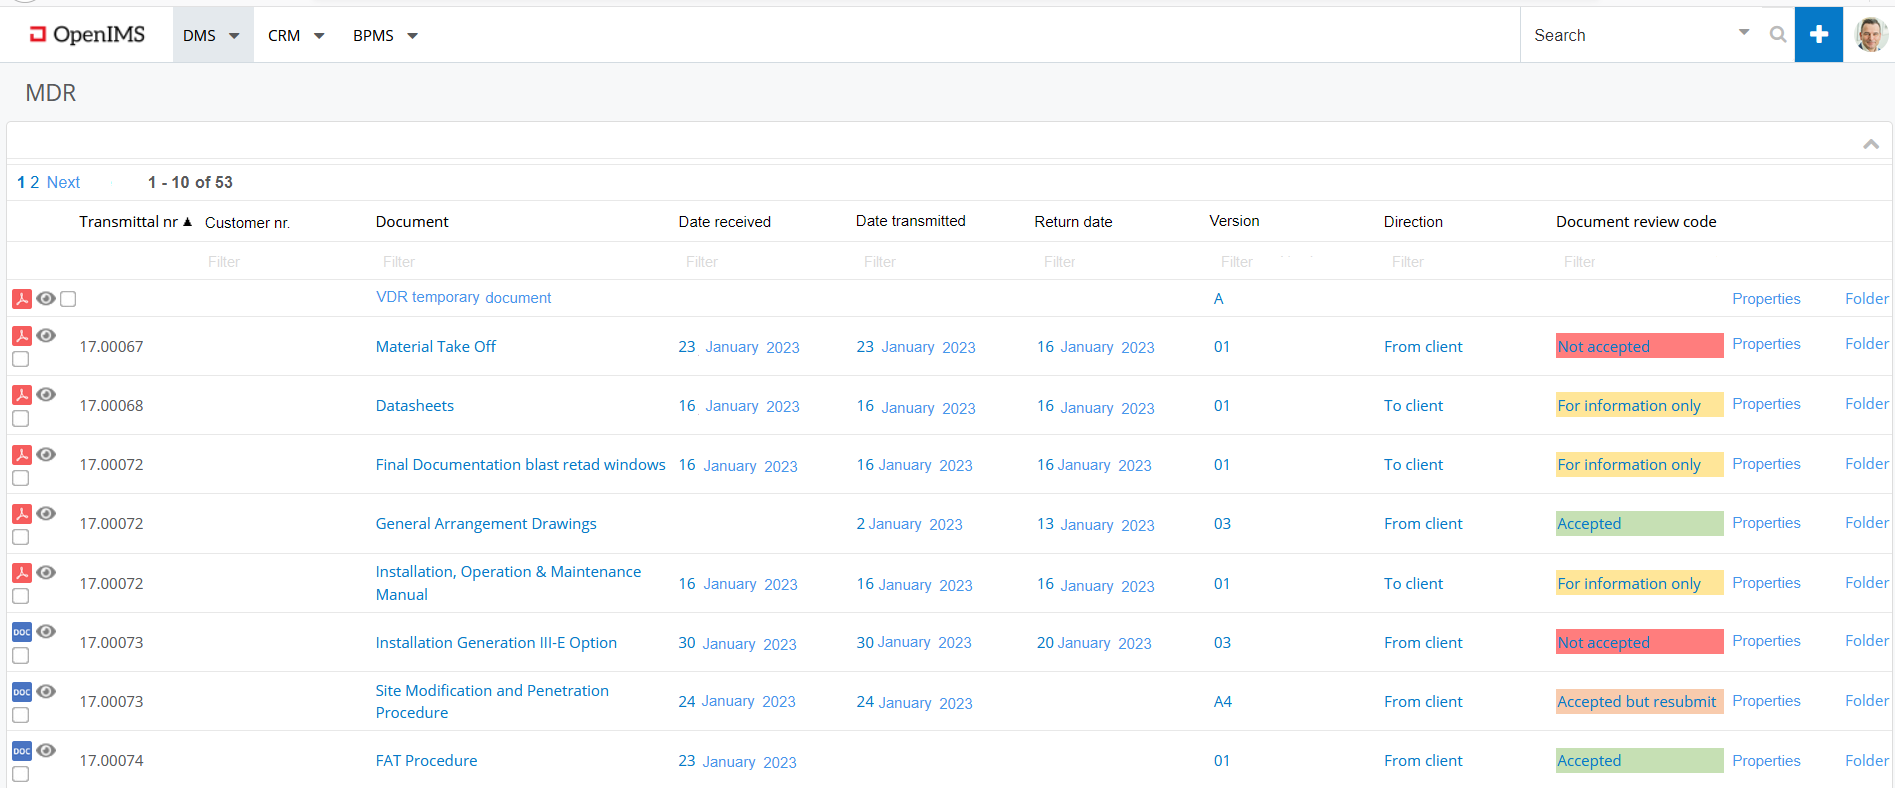
Task: Click the search magnifier icon
Action: [x=1777, y=35]
